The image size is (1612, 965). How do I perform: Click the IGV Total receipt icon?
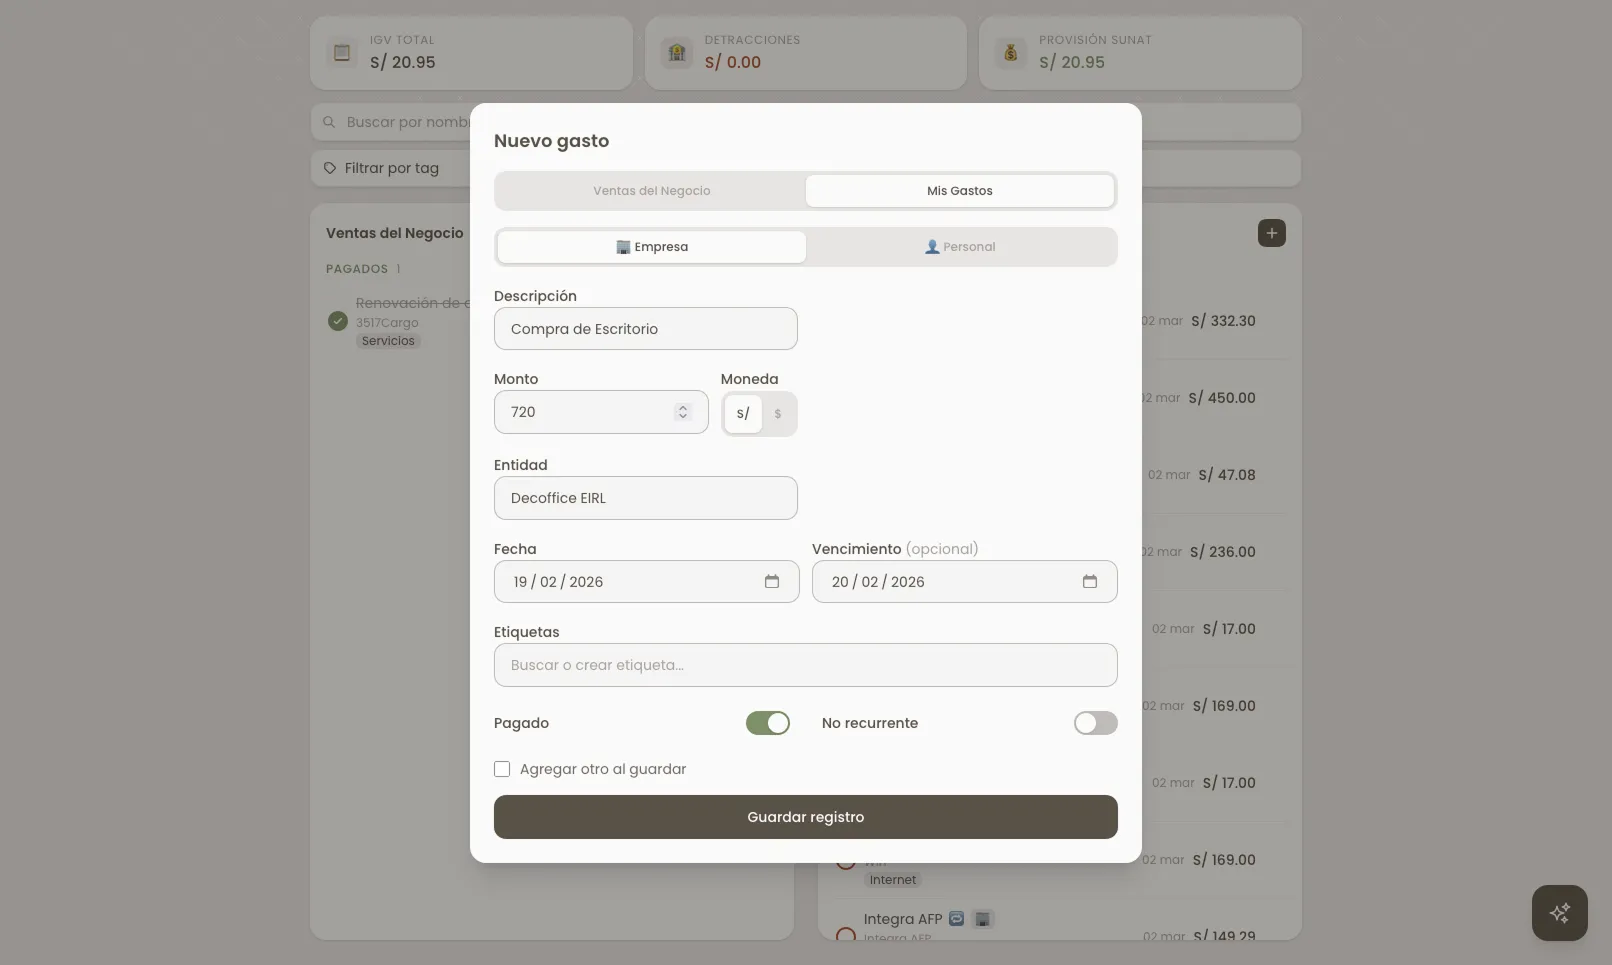coord(342,52)
